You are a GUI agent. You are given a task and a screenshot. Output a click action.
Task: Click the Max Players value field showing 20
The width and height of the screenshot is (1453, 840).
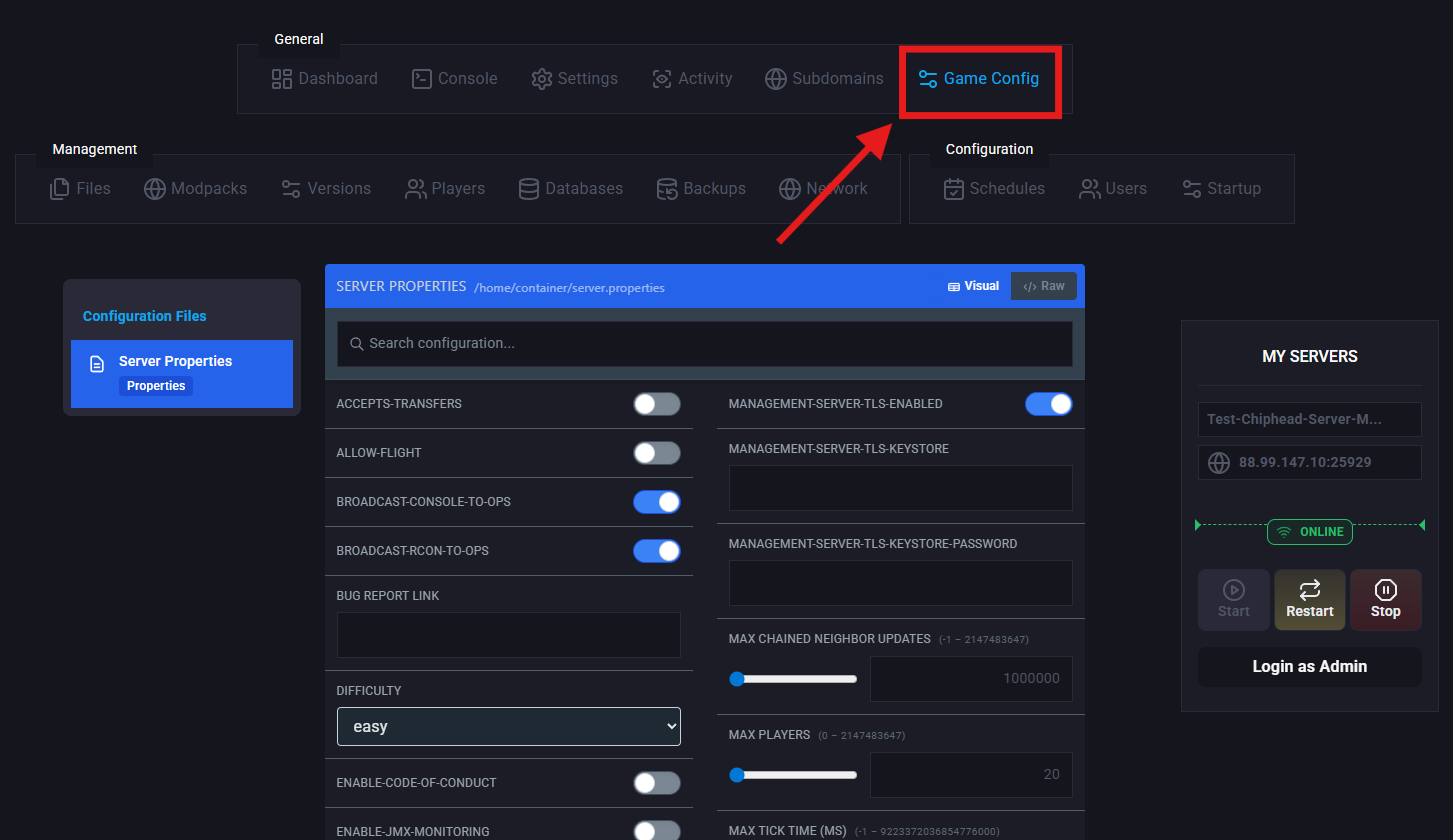click(972, 775)
